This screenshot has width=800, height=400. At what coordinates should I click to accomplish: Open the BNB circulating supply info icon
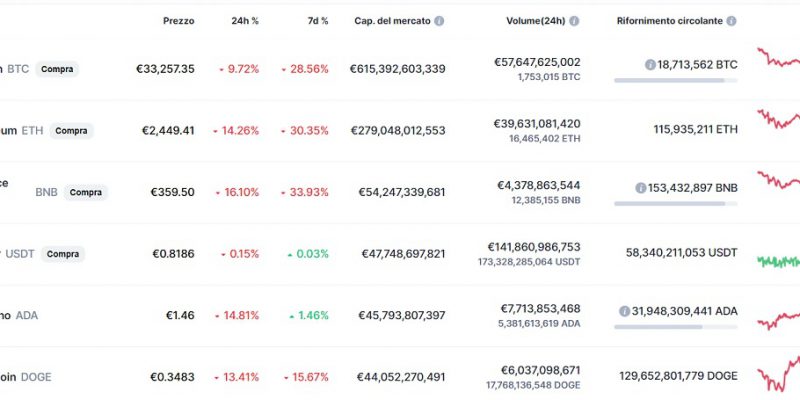click(x=641, y=188)
